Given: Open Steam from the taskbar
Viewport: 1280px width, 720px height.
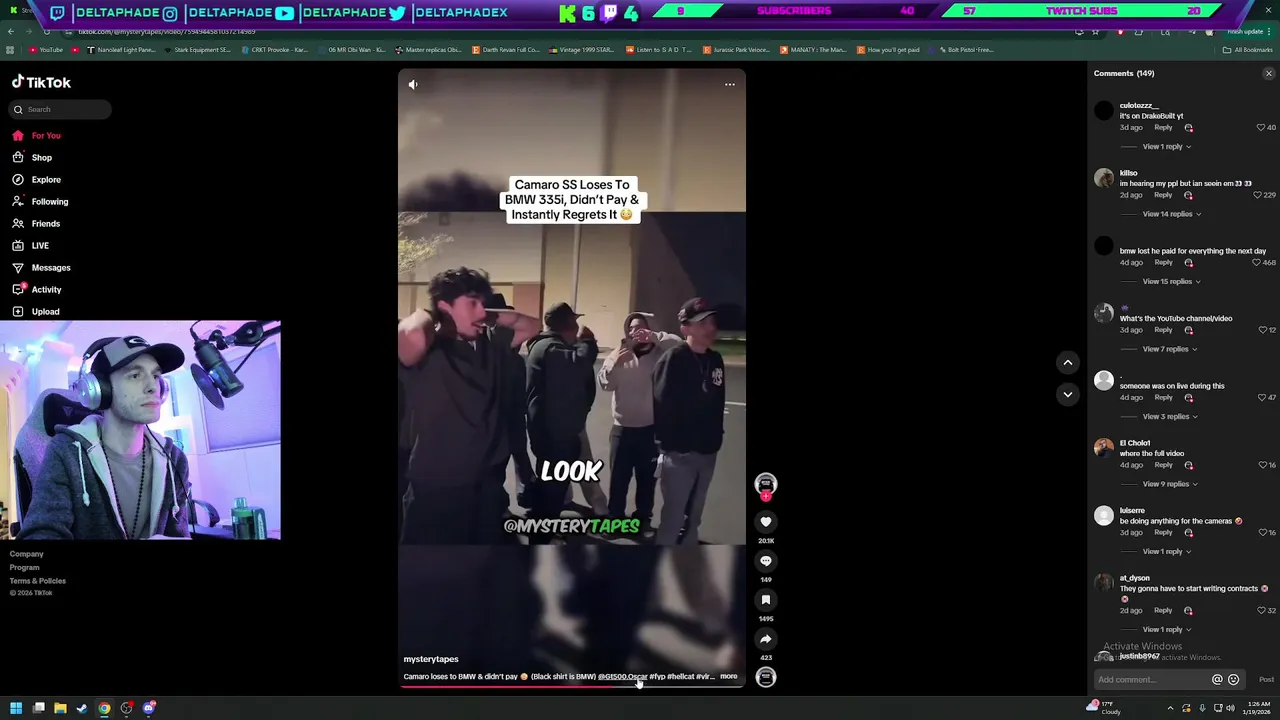Looking at the screenshot, I should click(82, 709).
